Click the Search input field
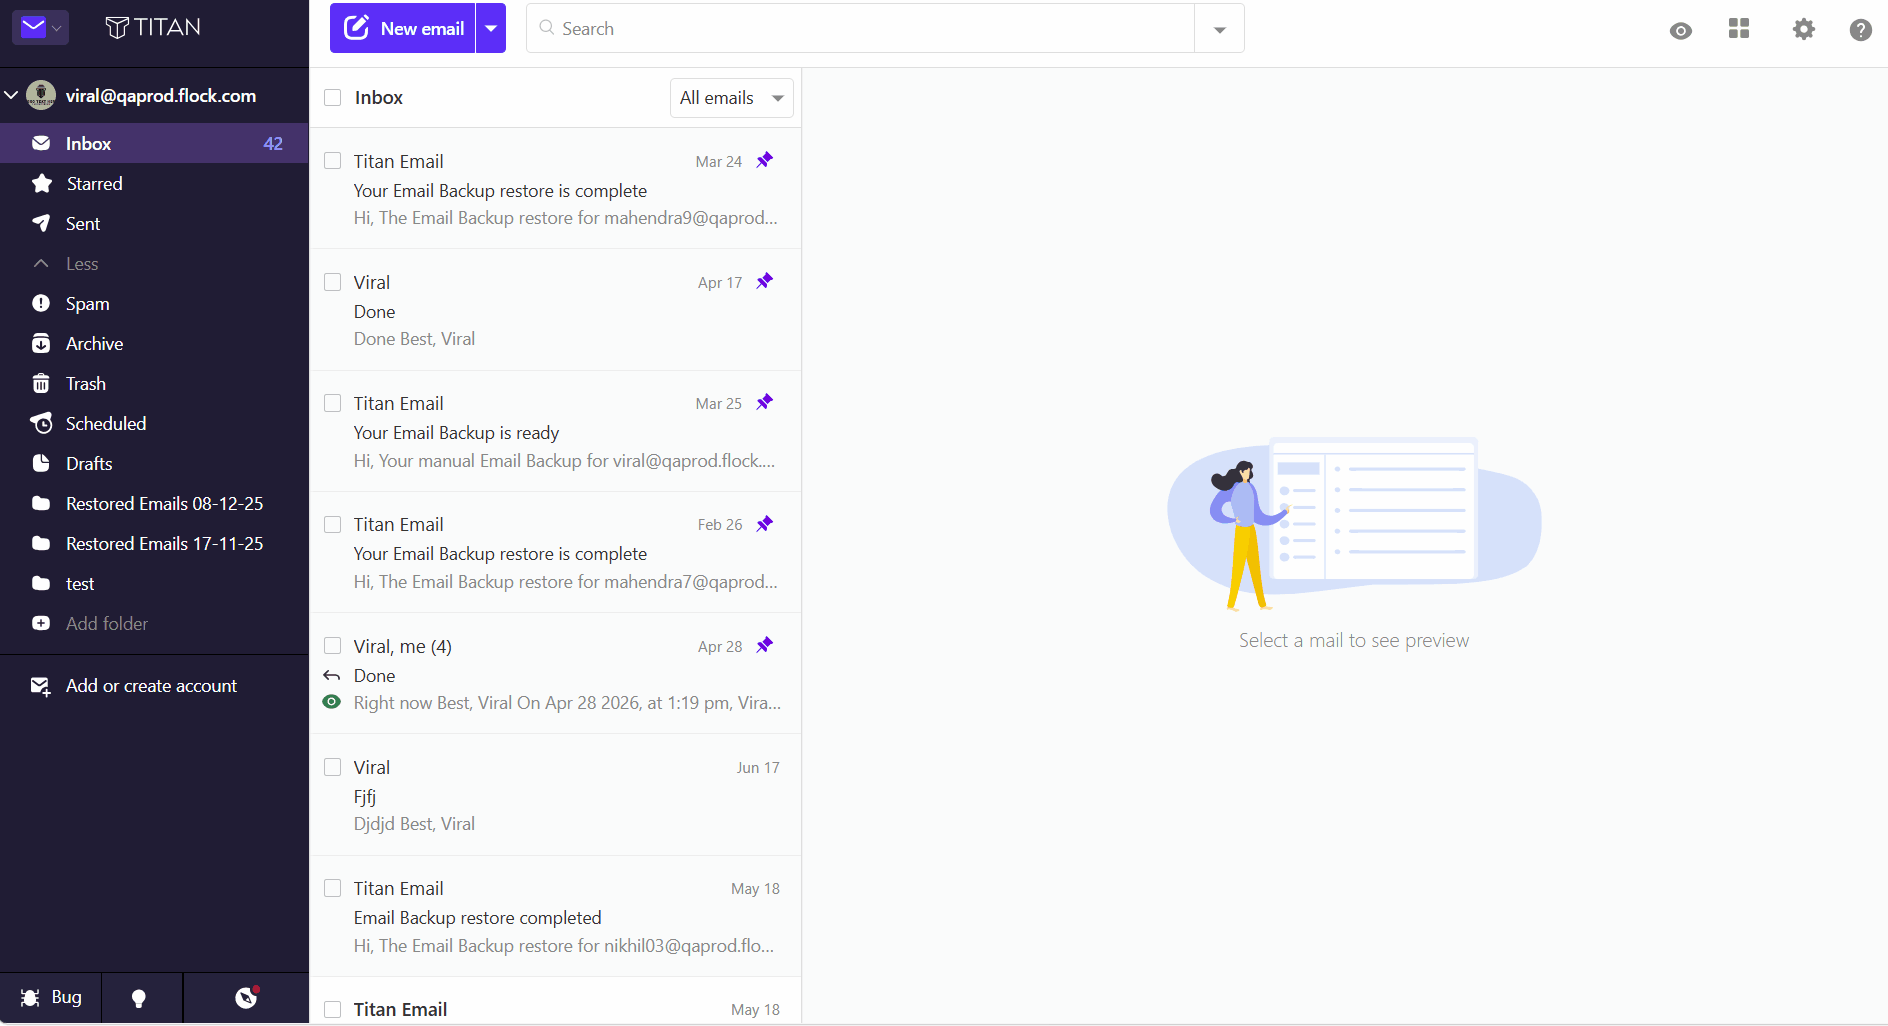The height and width of the screenshot is (1026, 1888). coord(860,28)
